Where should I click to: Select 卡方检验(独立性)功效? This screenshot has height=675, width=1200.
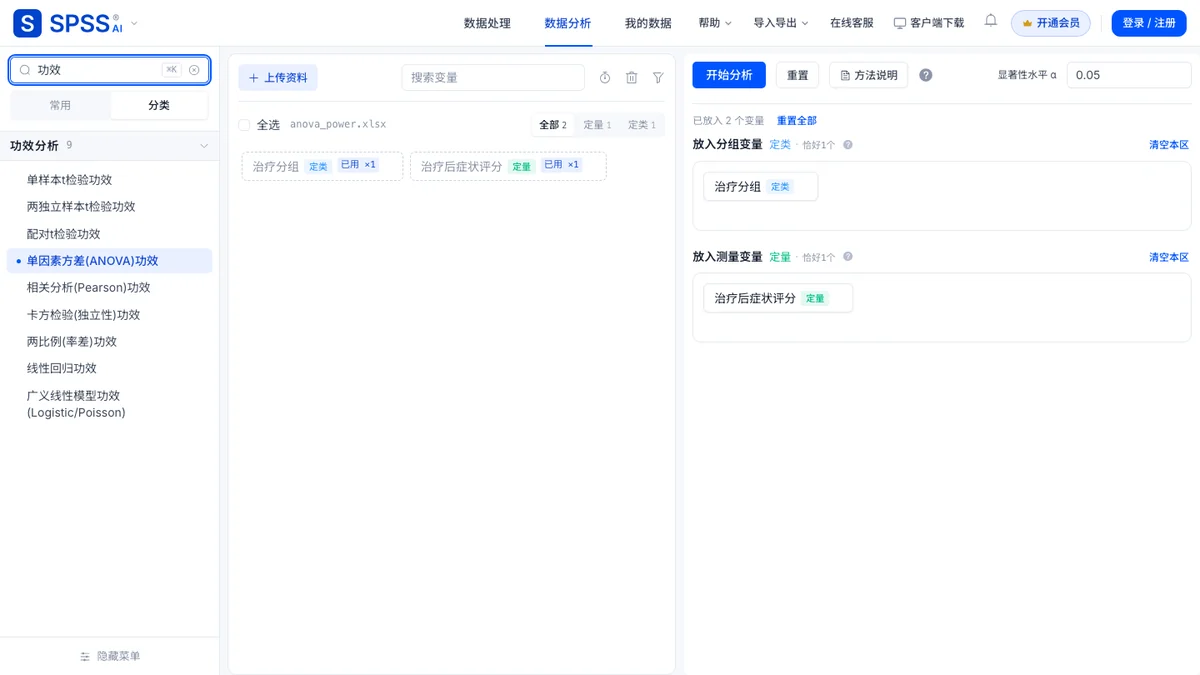[109, 315]
